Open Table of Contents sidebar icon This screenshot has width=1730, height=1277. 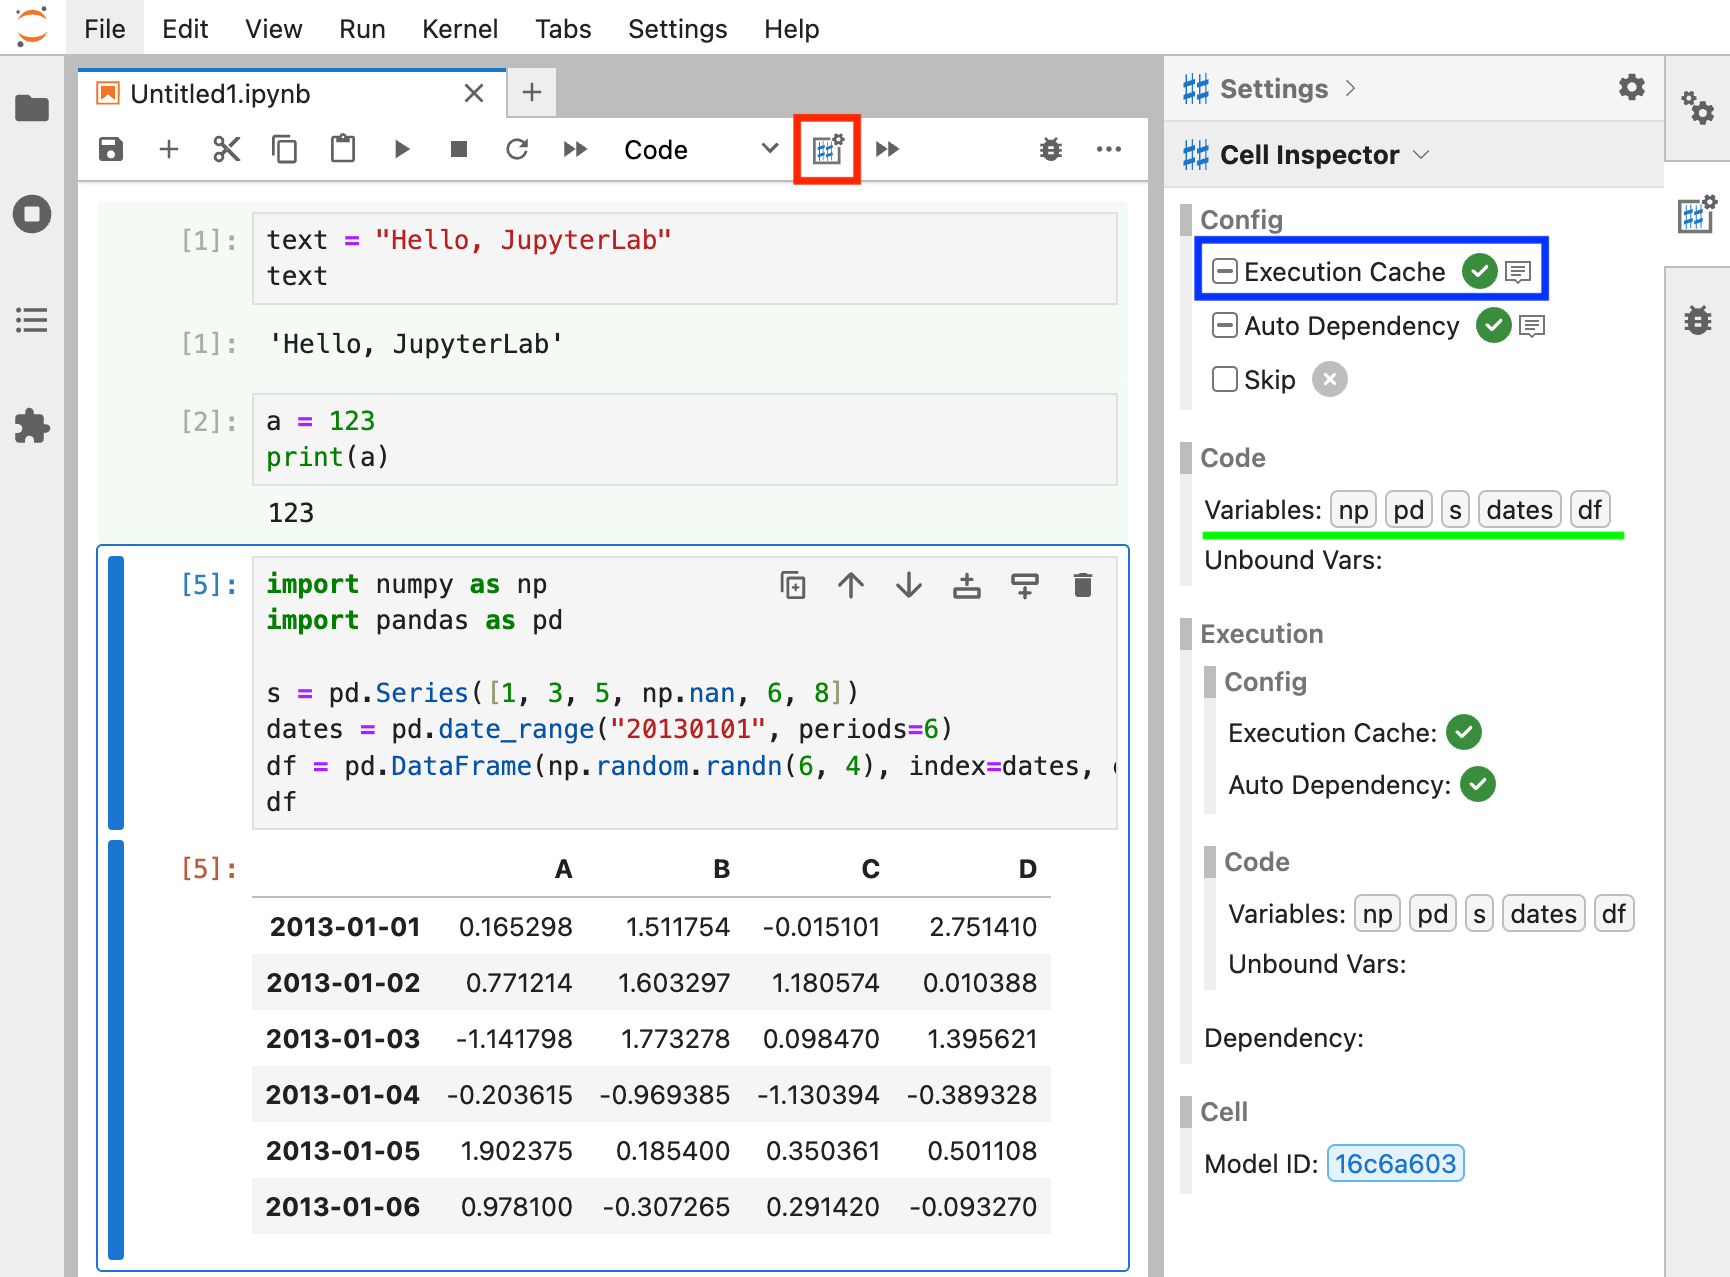32,320
